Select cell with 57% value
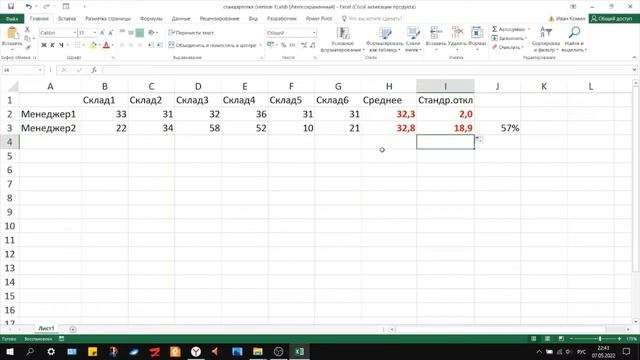 click(x=497, y=128)
